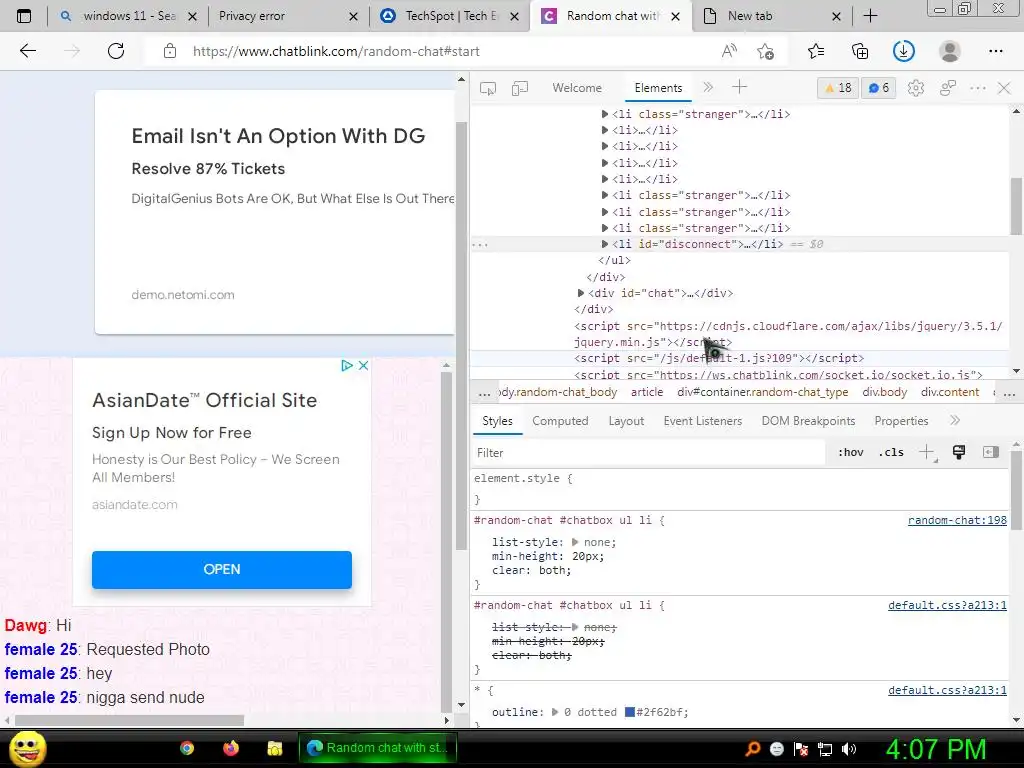This screenshot has height=768, width=1024.
Task: Close the DevTools panel
Action: (1004, 88)
